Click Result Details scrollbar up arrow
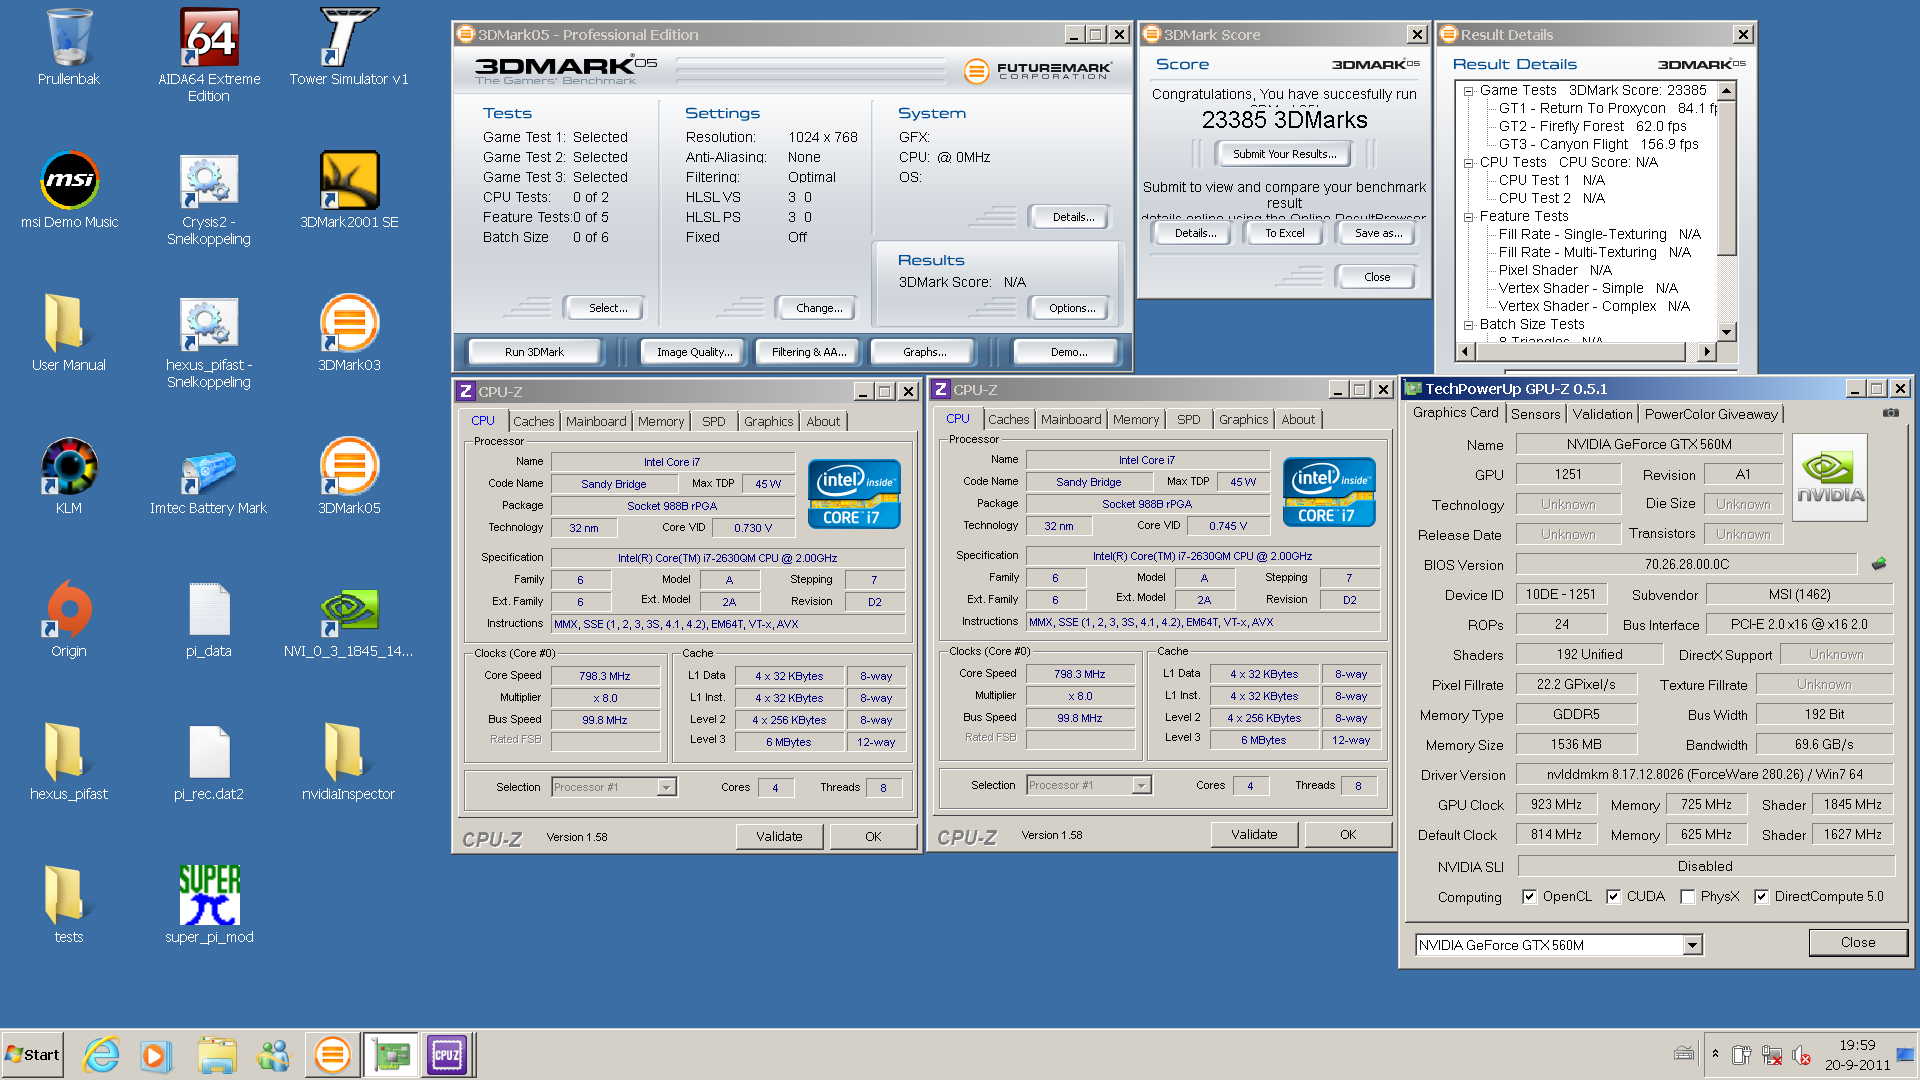This screenshot has width=1920, height=1080. point(1726,91)
